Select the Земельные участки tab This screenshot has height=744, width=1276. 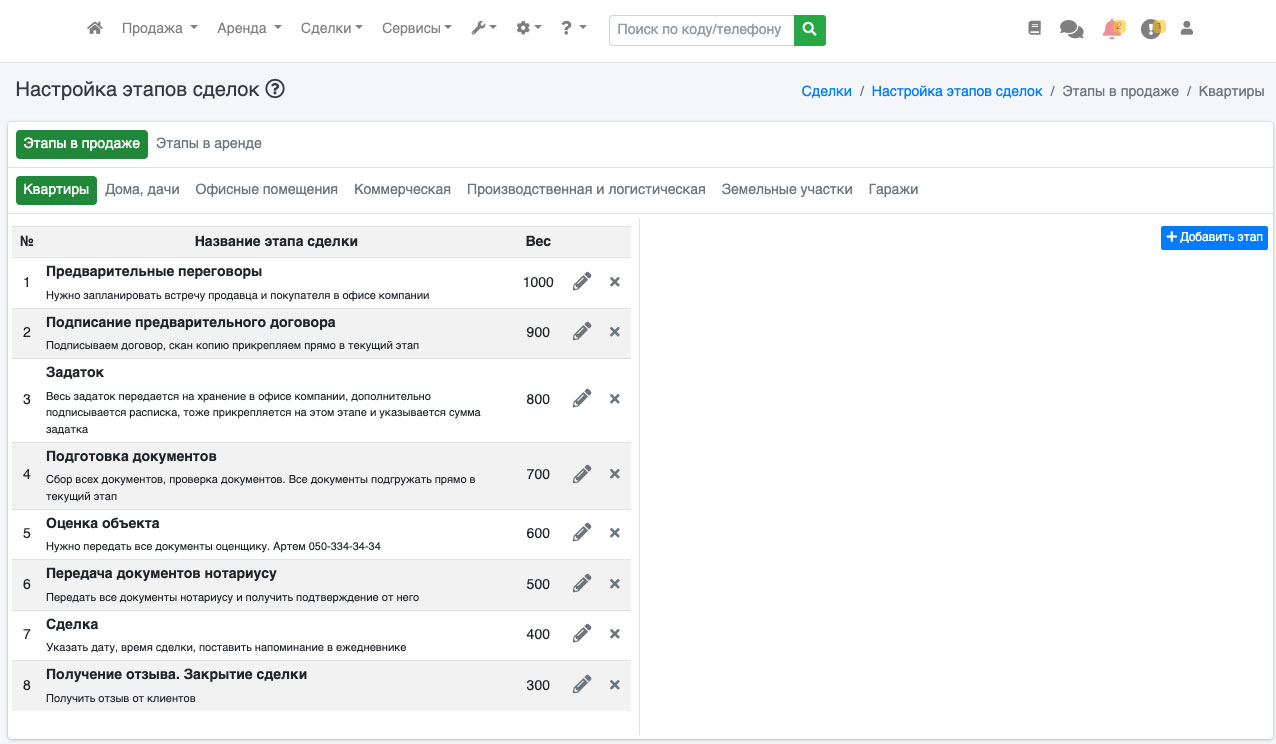tap(787, 190)
